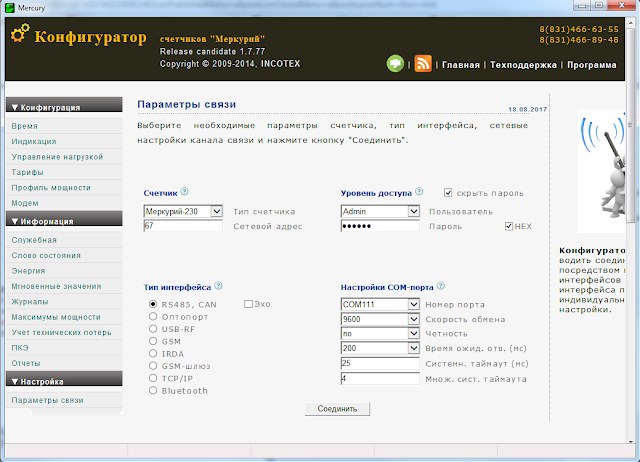Click the green chat bubble icon
The height and width of the screenshot is (462, 640).
pos(395,63)
